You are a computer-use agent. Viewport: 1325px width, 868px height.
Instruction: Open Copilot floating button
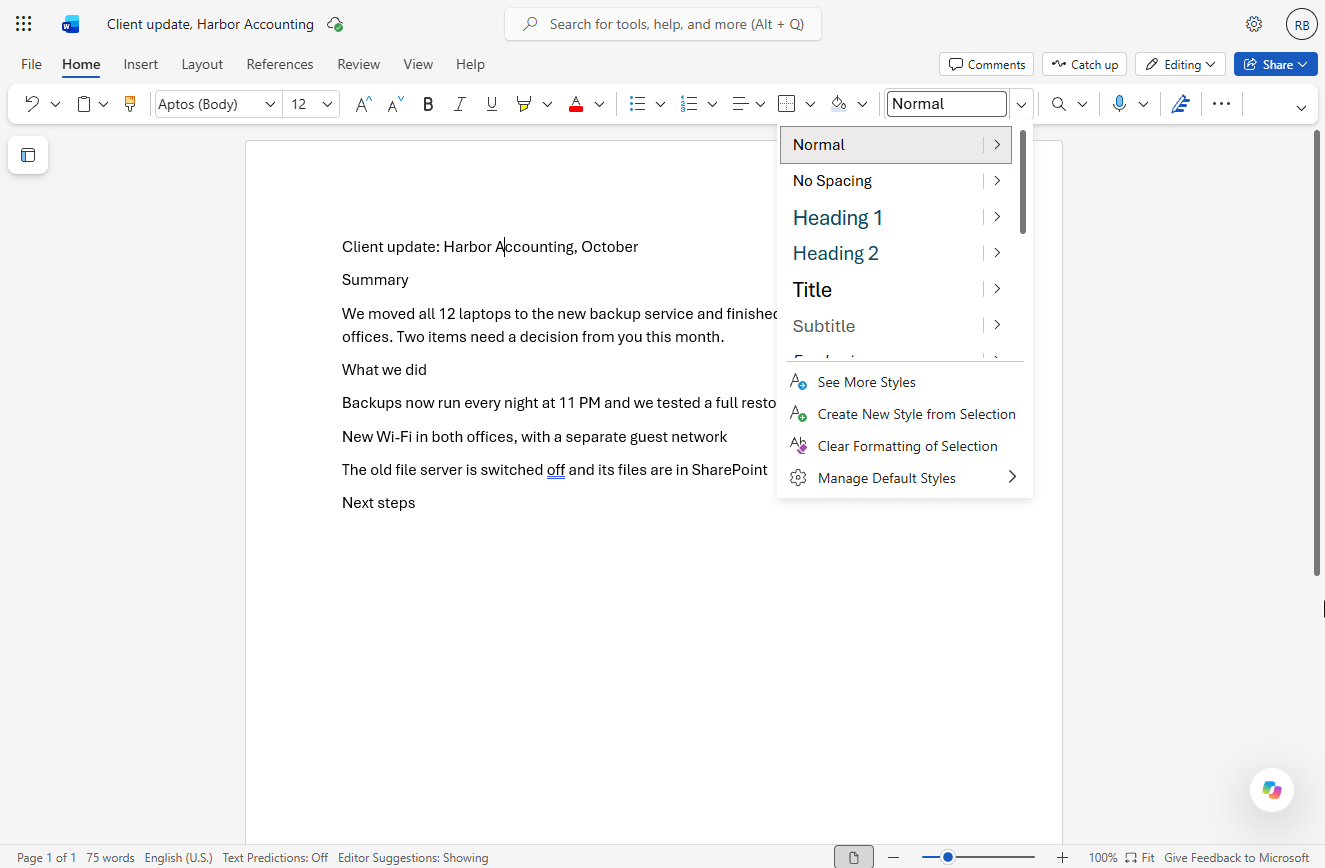coord(1272,790)
